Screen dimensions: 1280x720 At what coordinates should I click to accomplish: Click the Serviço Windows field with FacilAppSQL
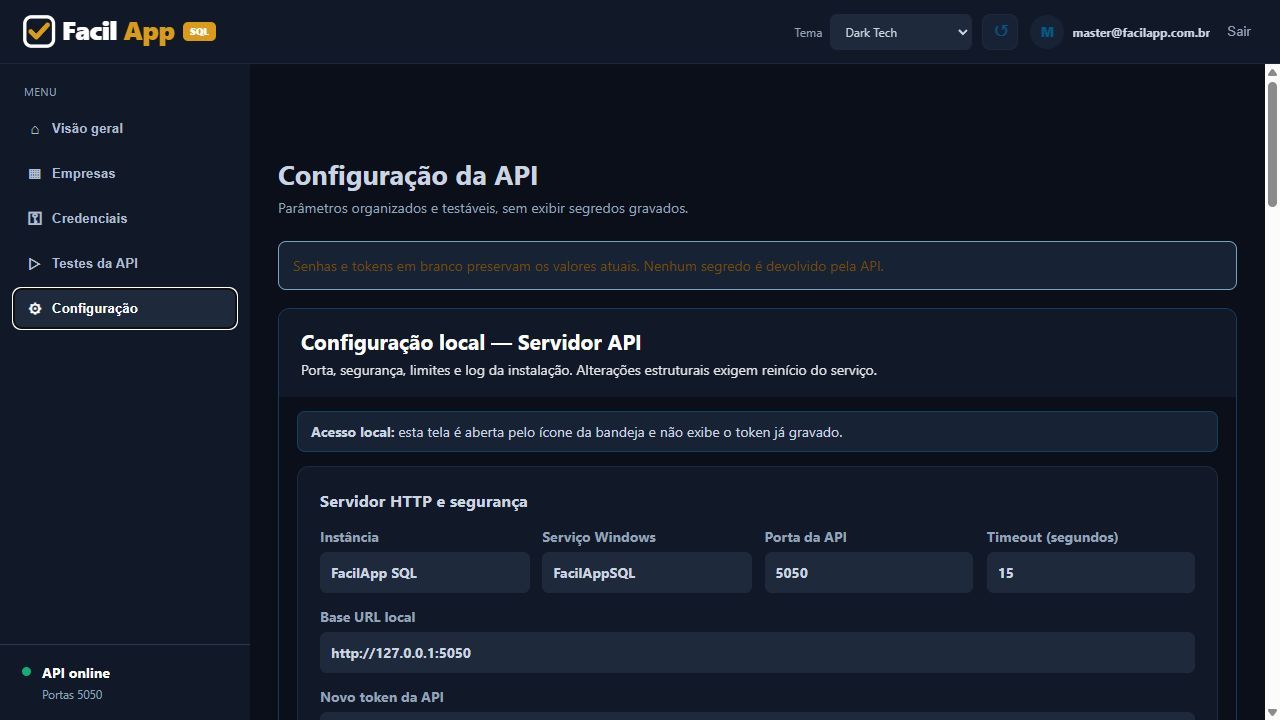tap(647, 573)
